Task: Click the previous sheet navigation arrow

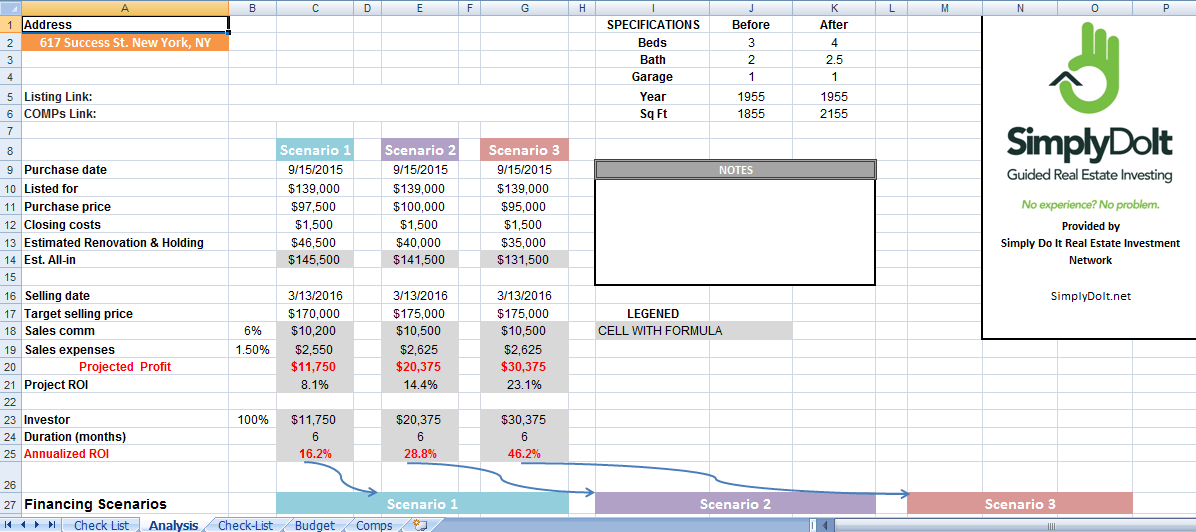Action: point(23,525)
